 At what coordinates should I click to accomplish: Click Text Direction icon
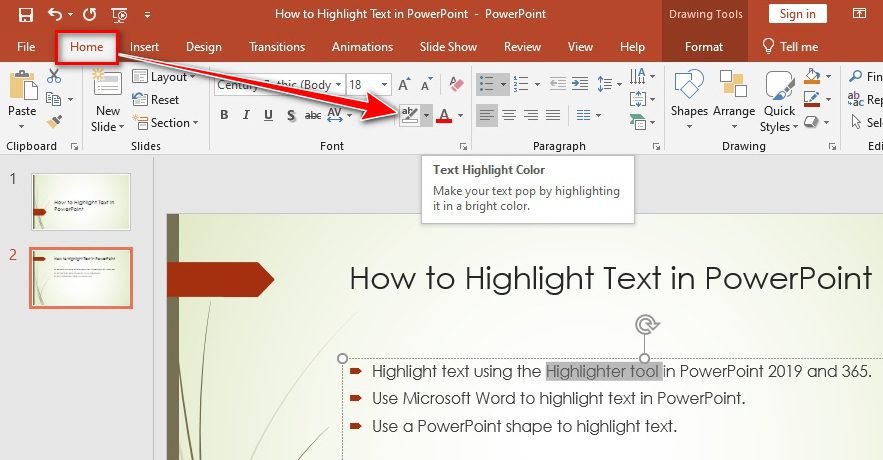click(638, 76)
